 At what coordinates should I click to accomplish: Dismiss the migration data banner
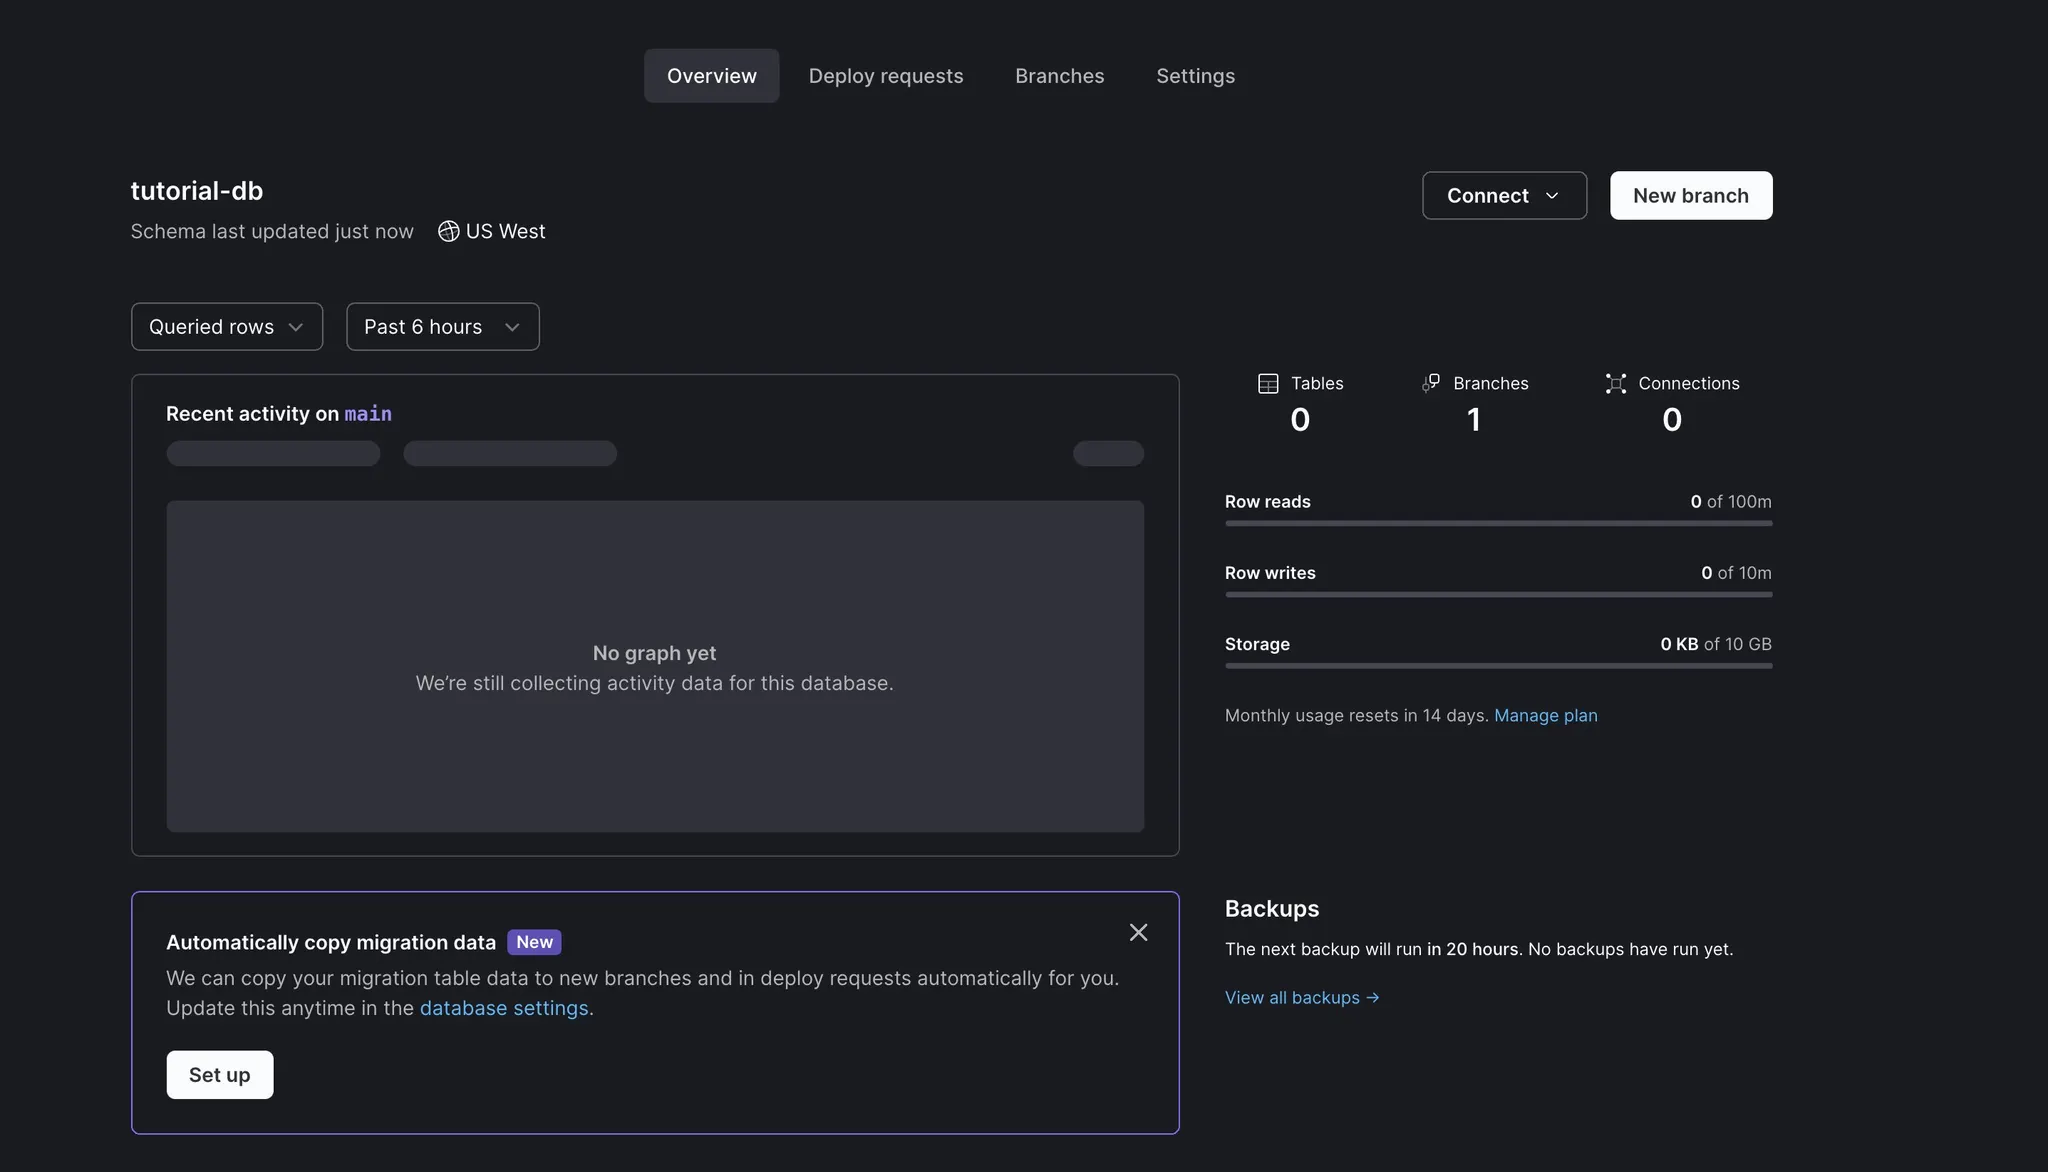click(1138, 932)
